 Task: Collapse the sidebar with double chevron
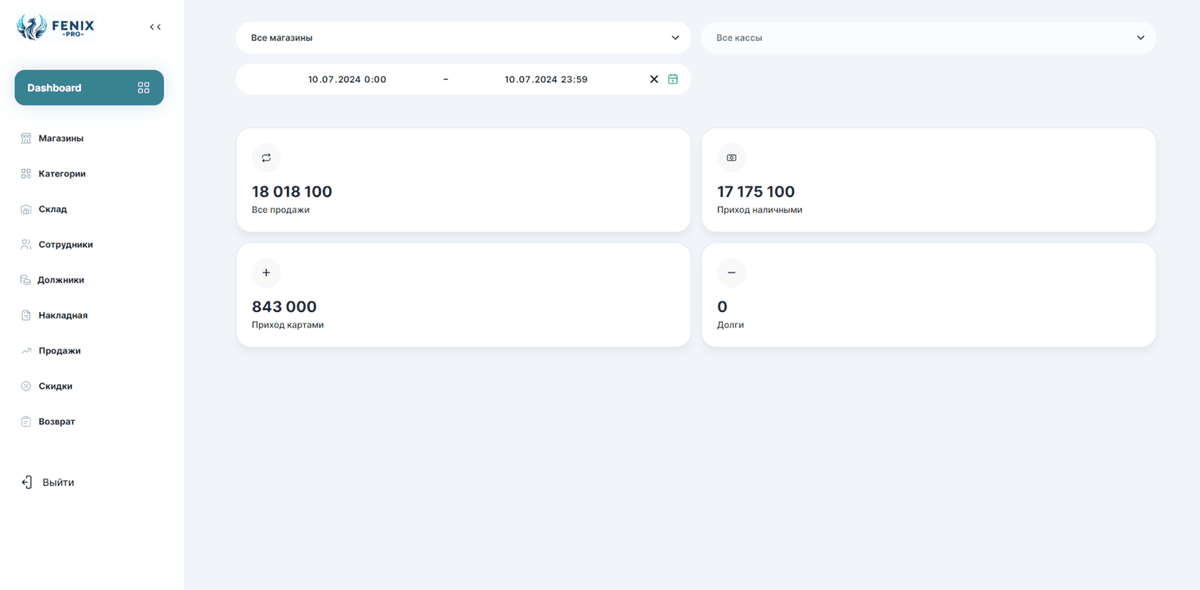(155, 27)
